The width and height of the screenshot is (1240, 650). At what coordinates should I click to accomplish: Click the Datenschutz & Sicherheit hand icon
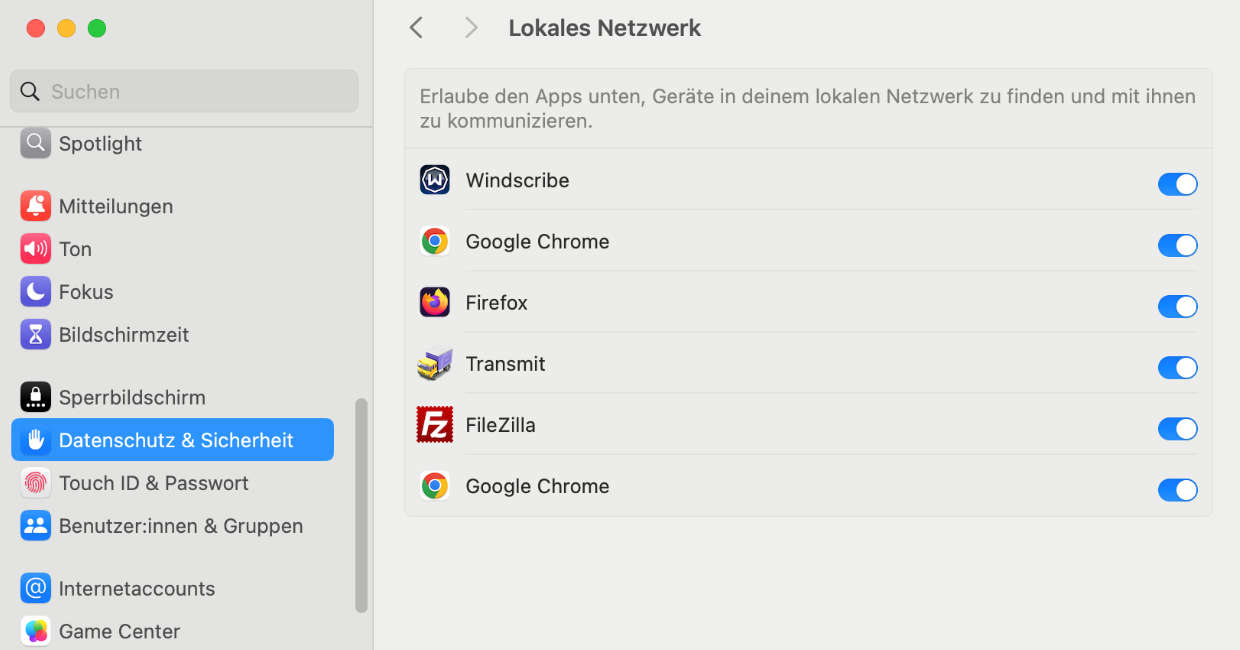coord(35,441)
